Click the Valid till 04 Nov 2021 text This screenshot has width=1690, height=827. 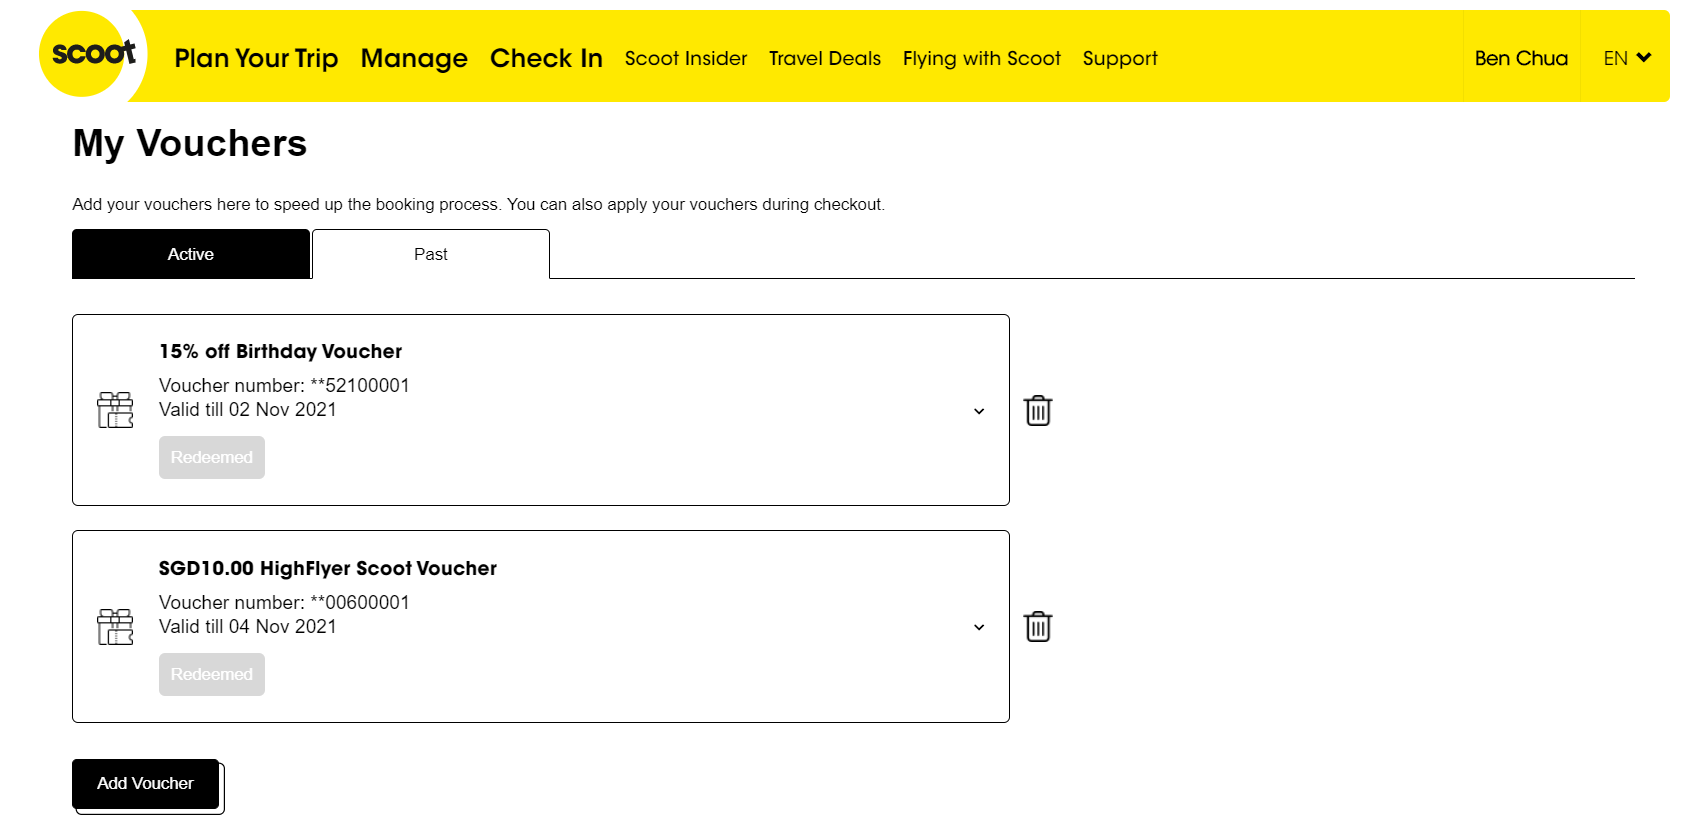(248, 626)
